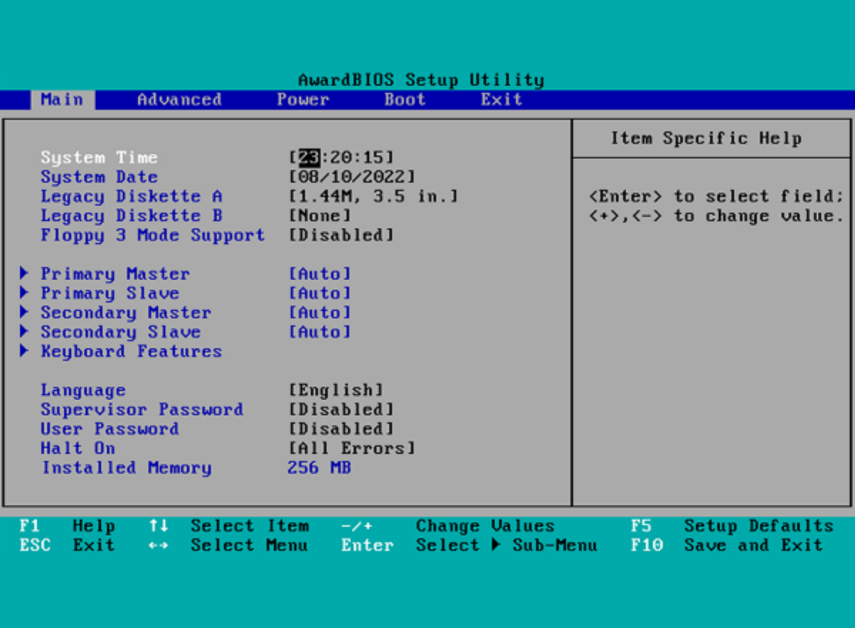Switch to the Advanced tab
The width and height of the screenshot is (855, 628).
point(178,99)
